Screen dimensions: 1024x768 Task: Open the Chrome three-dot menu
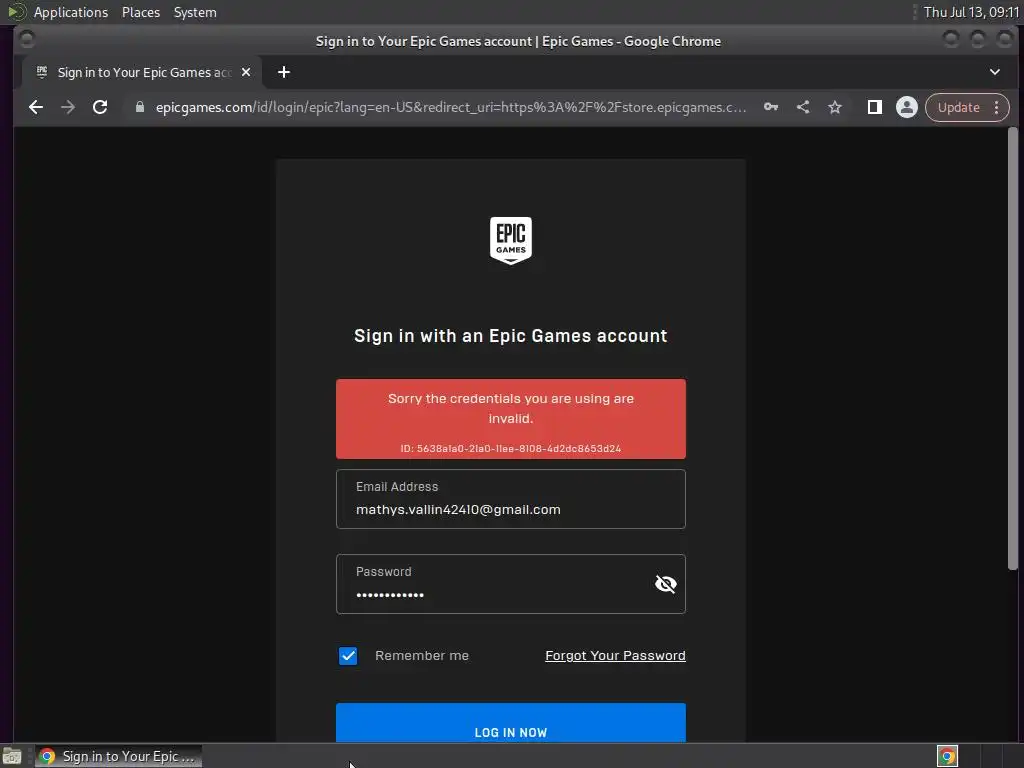(997, 107)
